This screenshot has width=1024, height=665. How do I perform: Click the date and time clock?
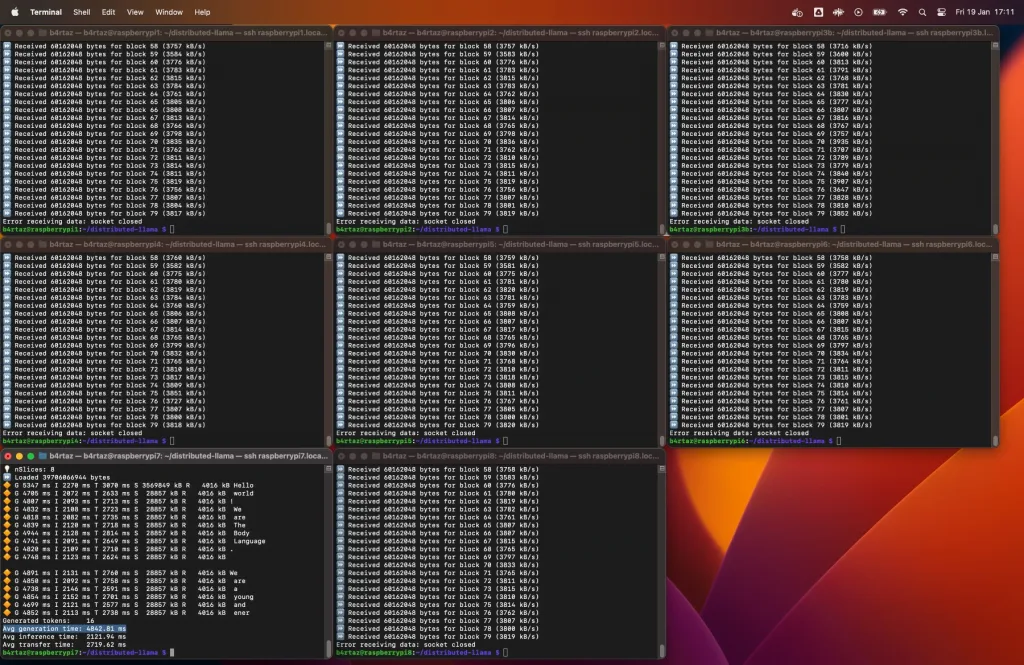985,12
